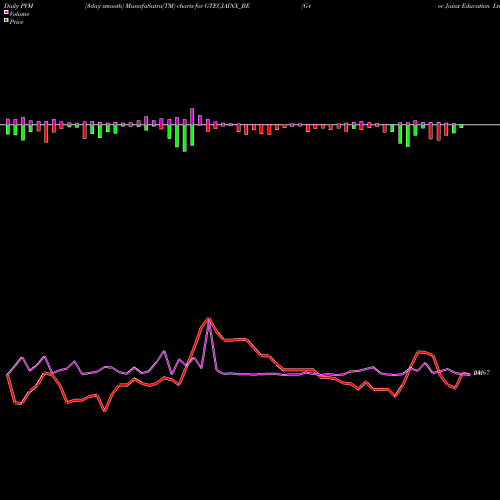This screenshot has width=500, height=500.
Task: Click the magenta Volume legend swatch
Action: coord(6,12)
